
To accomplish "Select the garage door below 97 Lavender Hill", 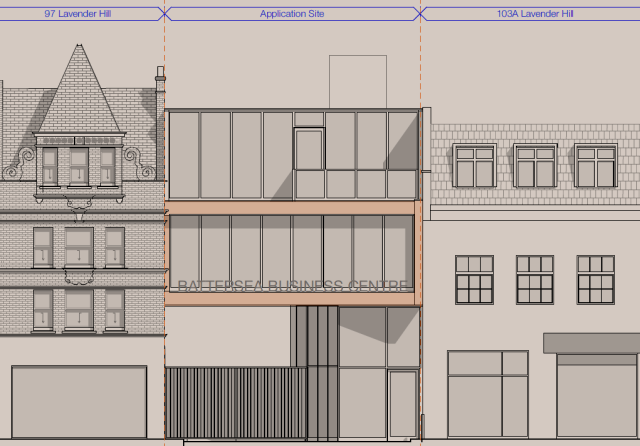I will [x=79, y=401].
